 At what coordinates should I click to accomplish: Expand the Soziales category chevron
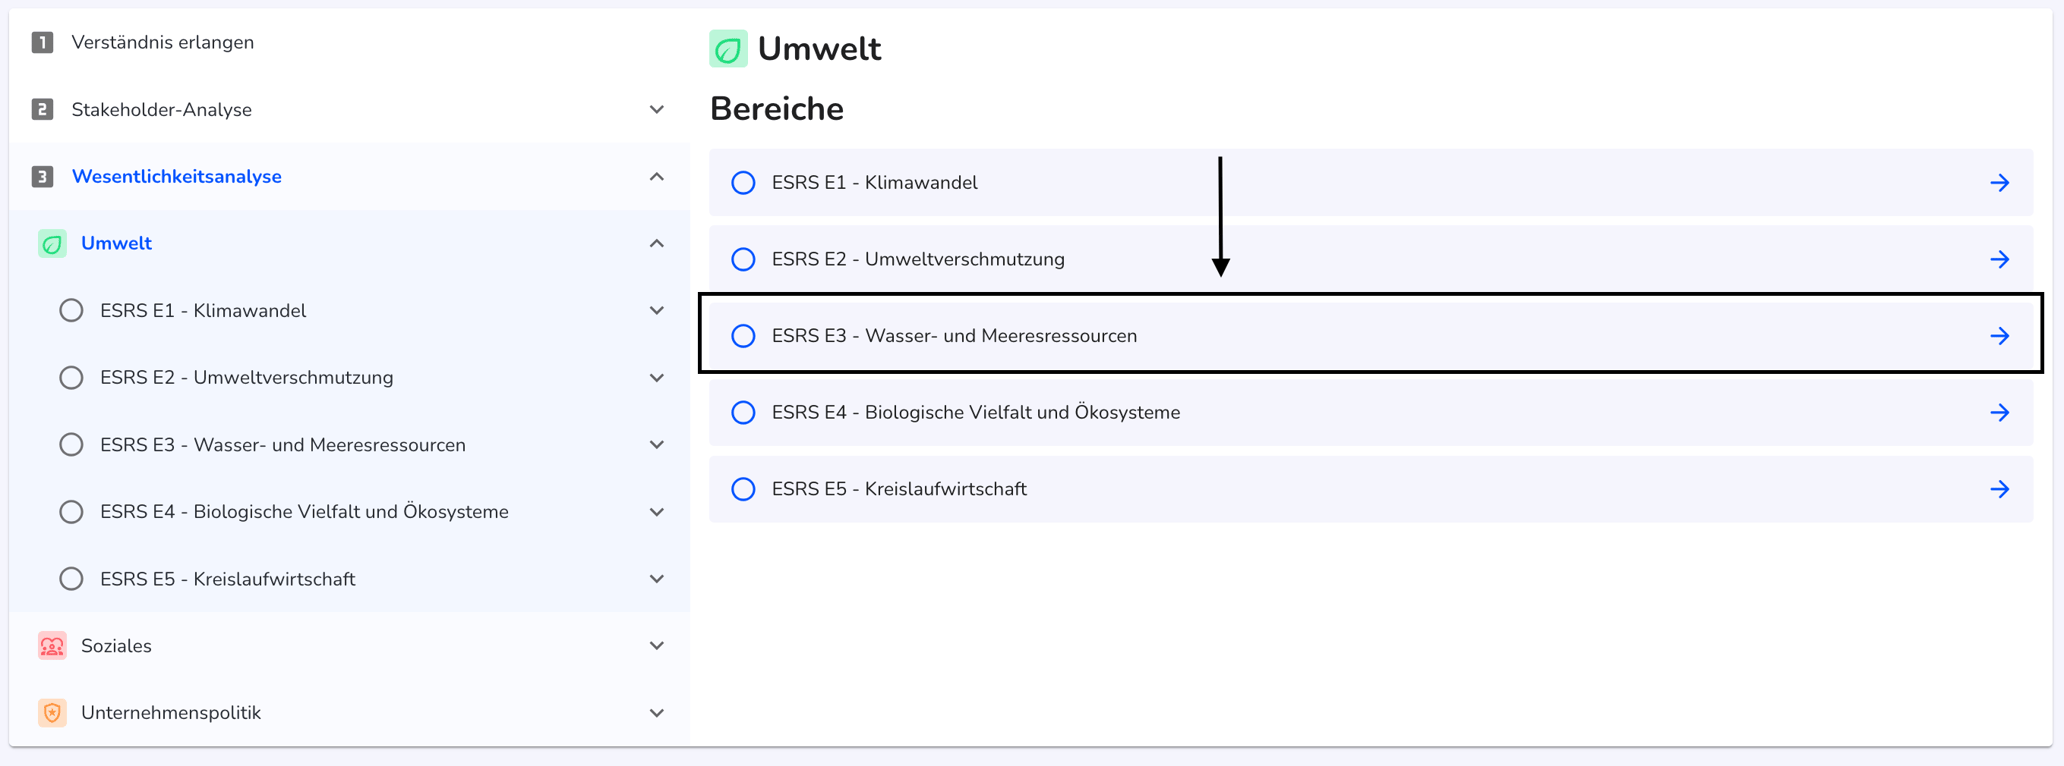(x=657, y=646)
